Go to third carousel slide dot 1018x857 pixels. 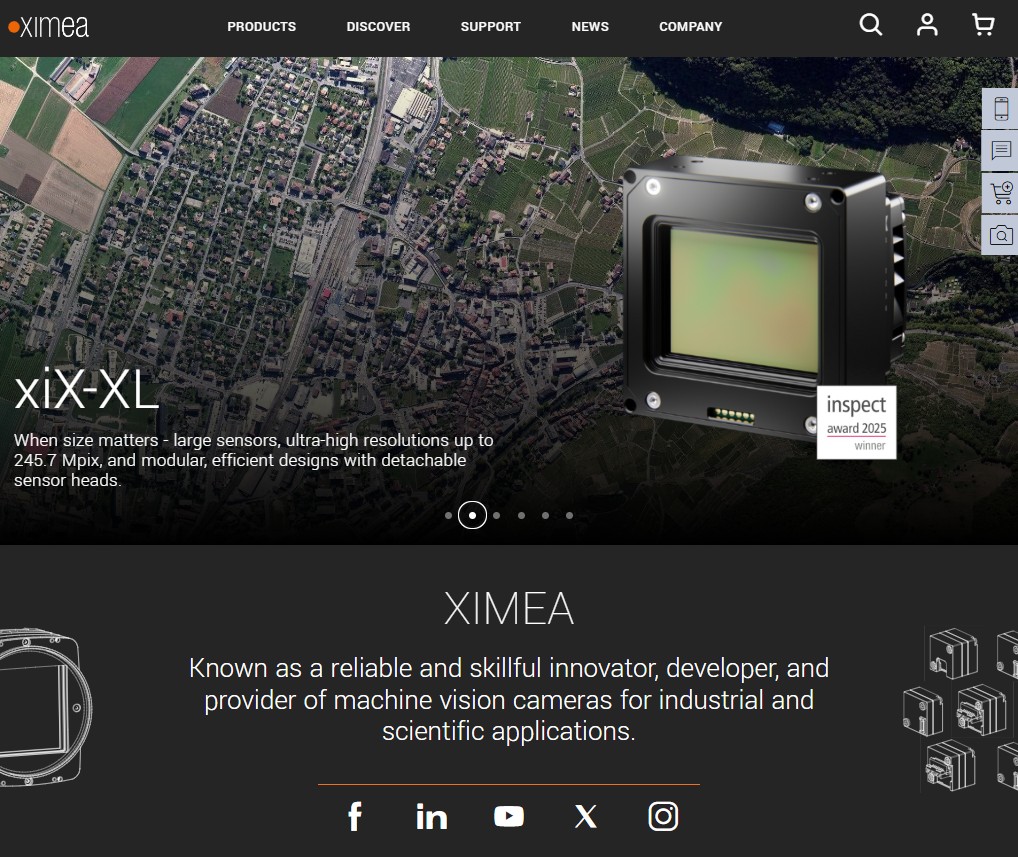point(497,515)
